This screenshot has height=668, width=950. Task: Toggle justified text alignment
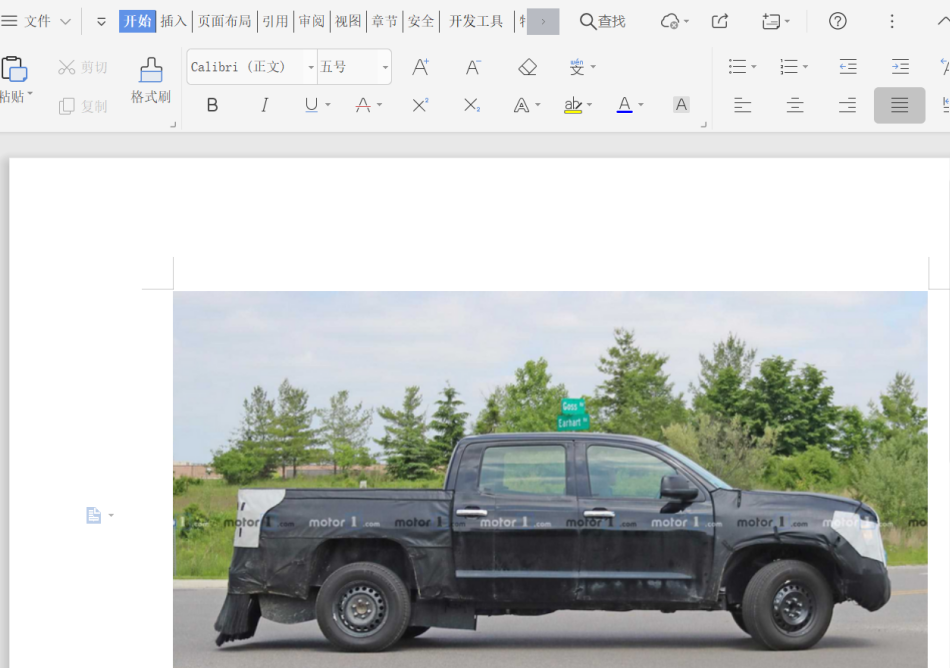[x=899, y=105]
